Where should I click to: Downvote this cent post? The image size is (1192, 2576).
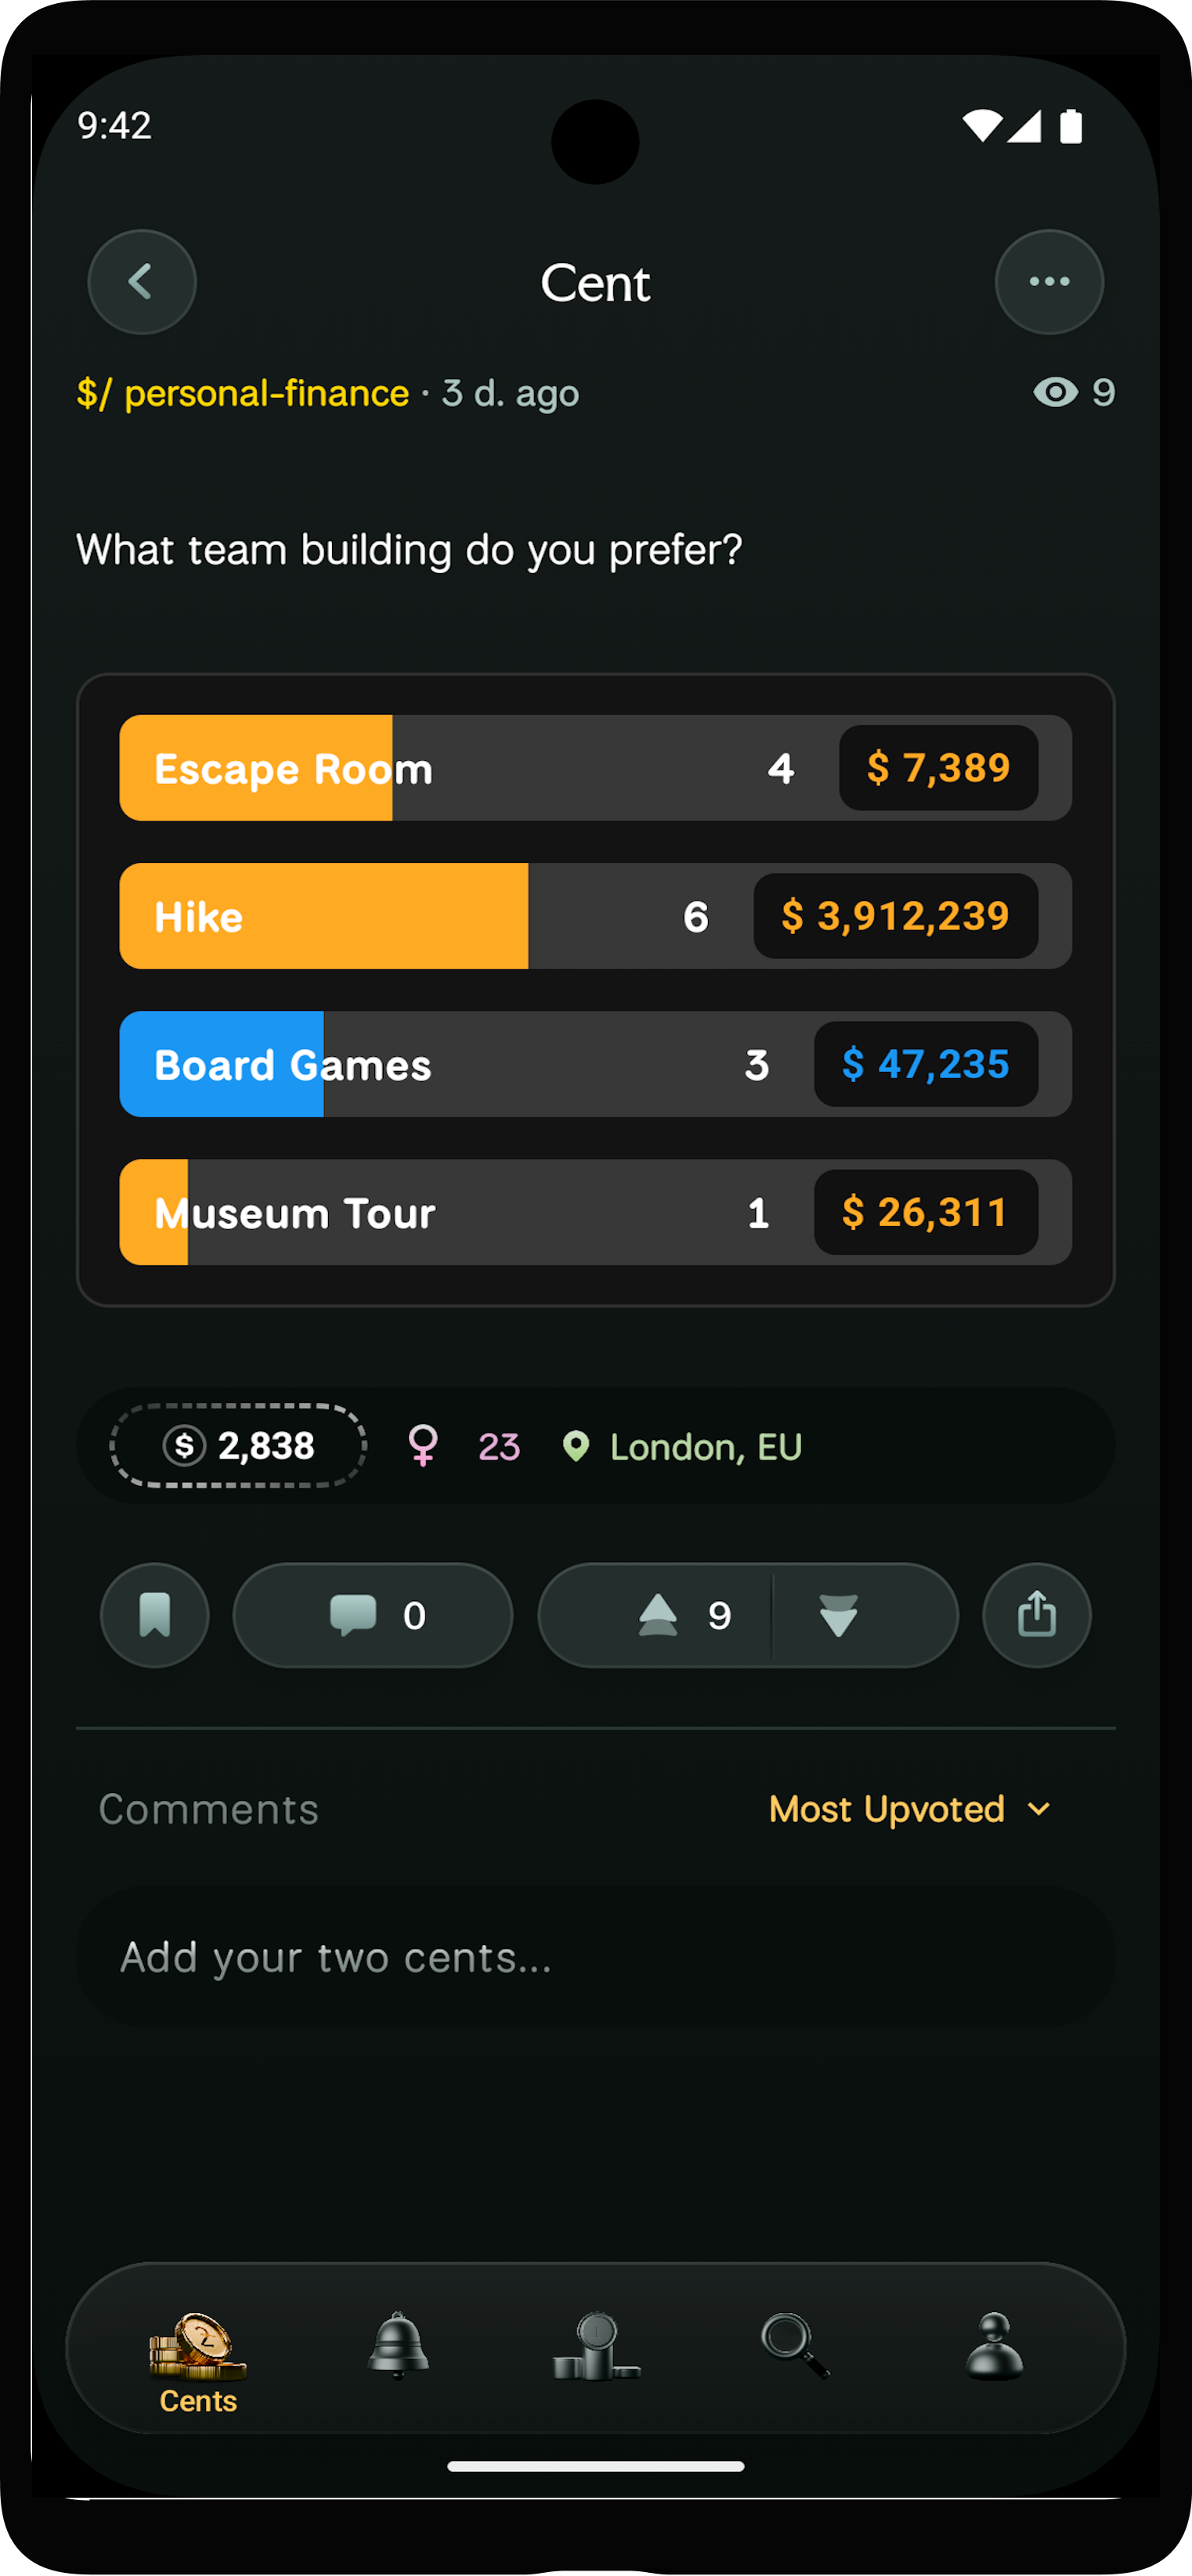pyautogui.click(x=838, y=1615)
